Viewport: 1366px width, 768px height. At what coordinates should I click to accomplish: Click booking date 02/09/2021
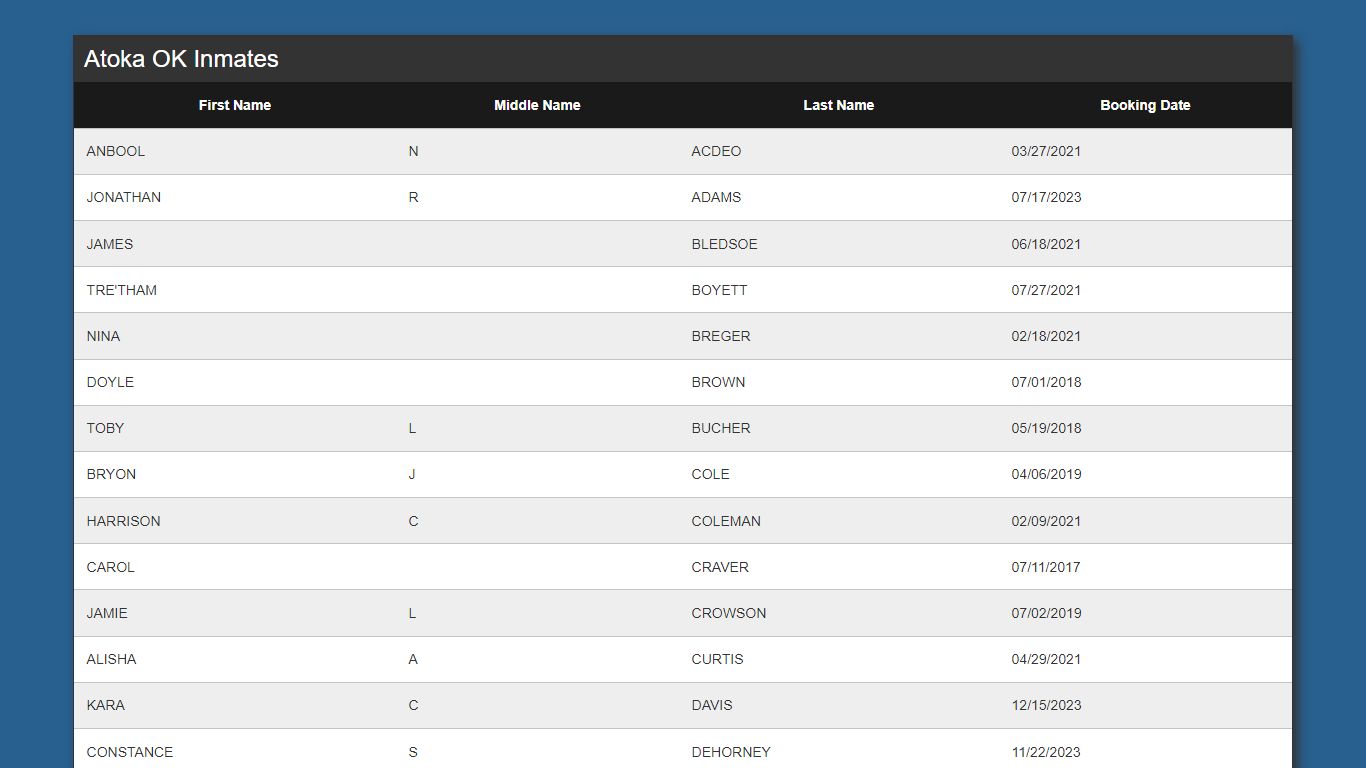(x=1046, y=521)
